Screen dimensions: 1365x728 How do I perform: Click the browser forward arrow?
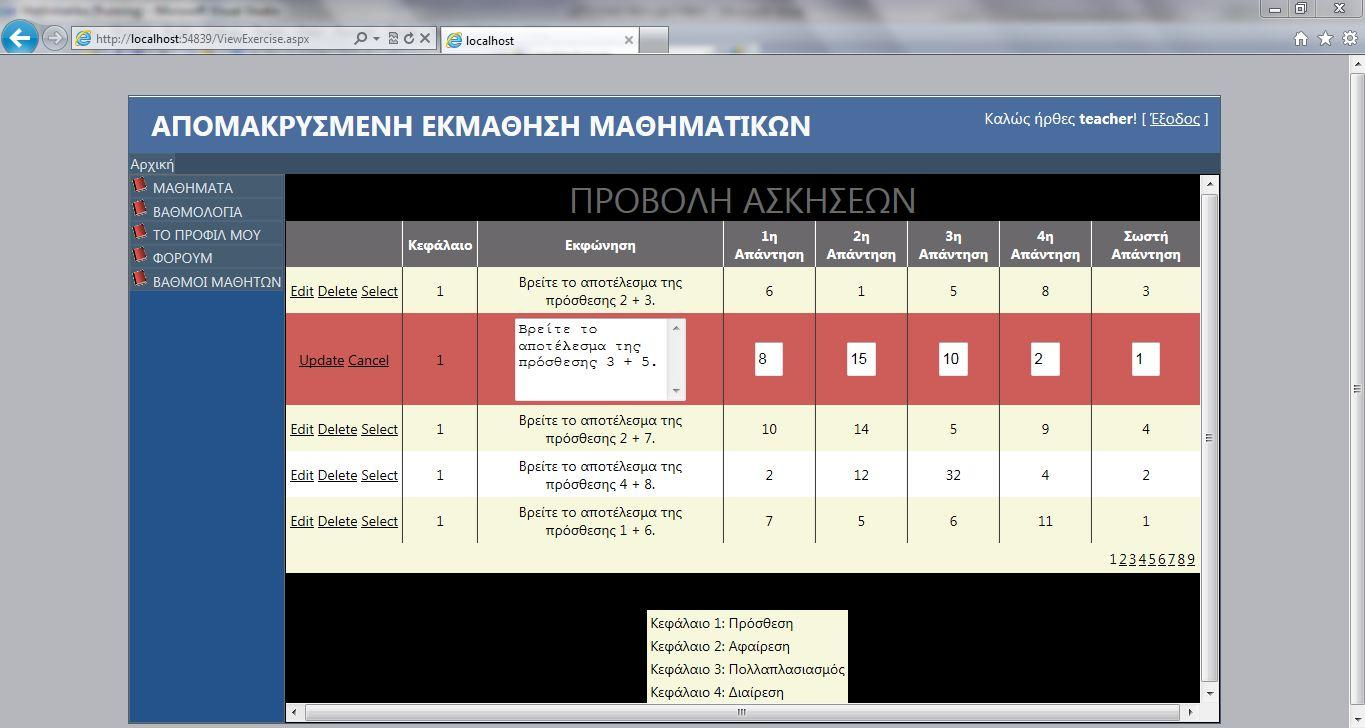[55, 39]
